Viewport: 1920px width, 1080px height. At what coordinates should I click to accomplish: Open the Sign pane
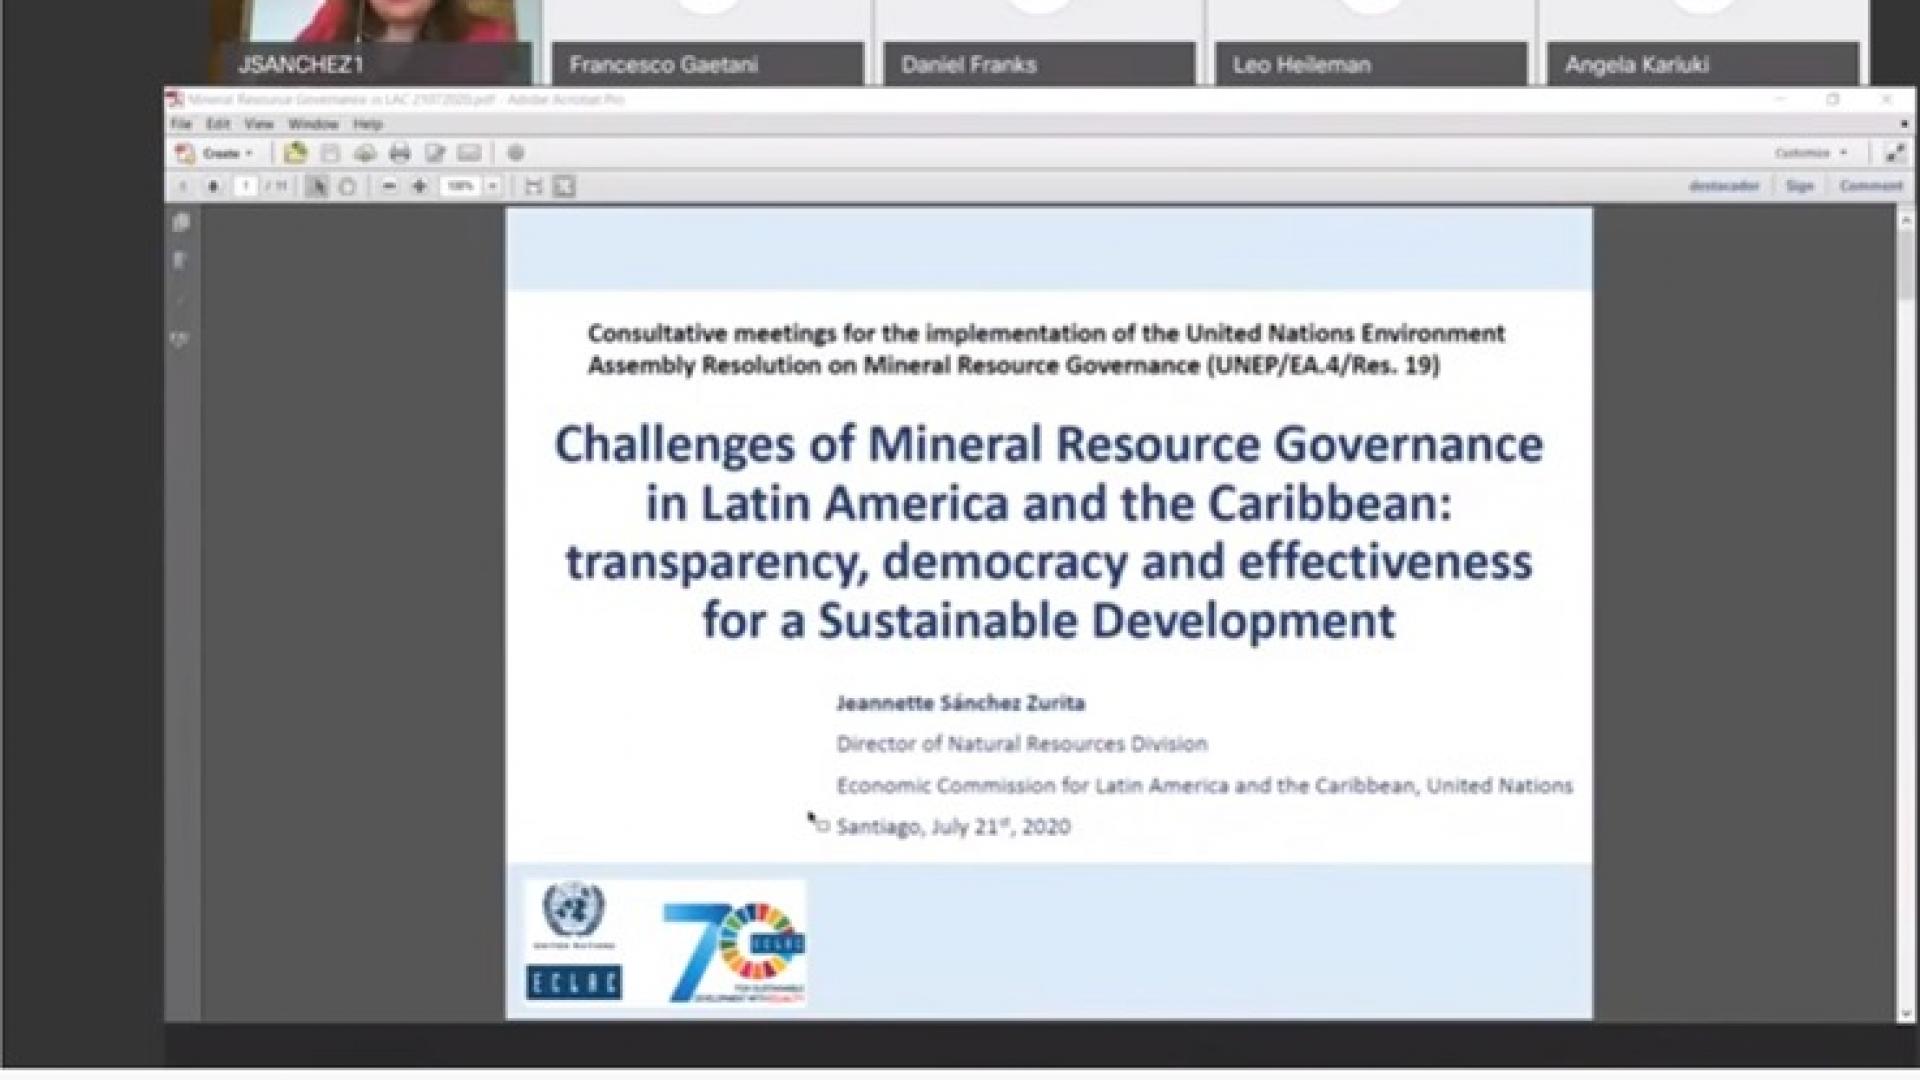(1800, 186)
